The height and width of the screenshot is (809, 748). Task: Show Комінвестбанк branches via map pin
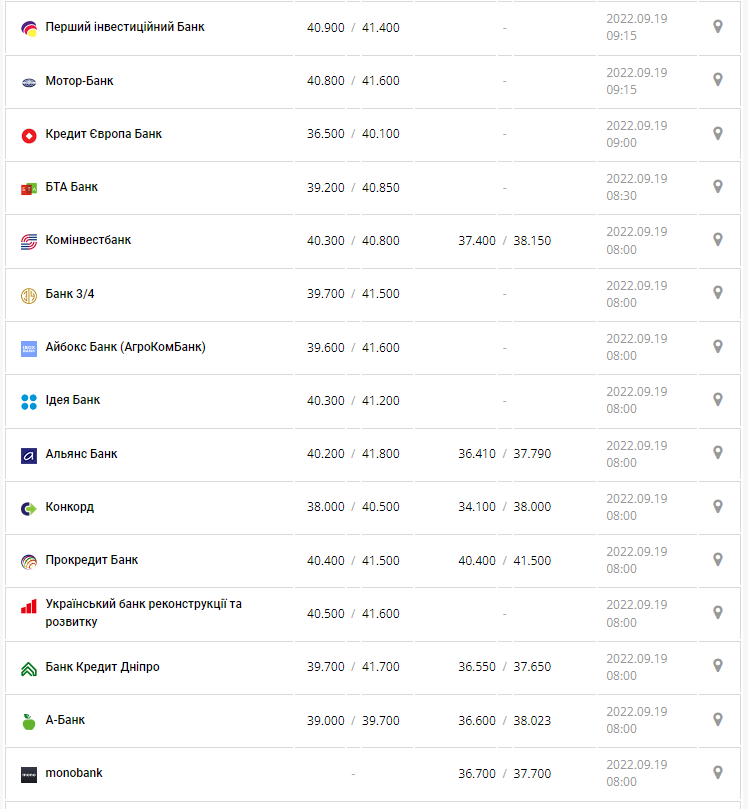tap(717, 239)
